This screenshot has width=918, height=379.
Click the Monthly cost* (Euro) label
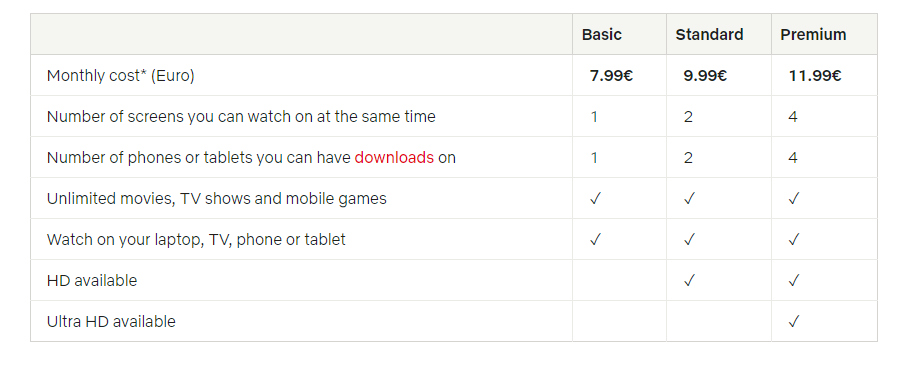point(121,76)
